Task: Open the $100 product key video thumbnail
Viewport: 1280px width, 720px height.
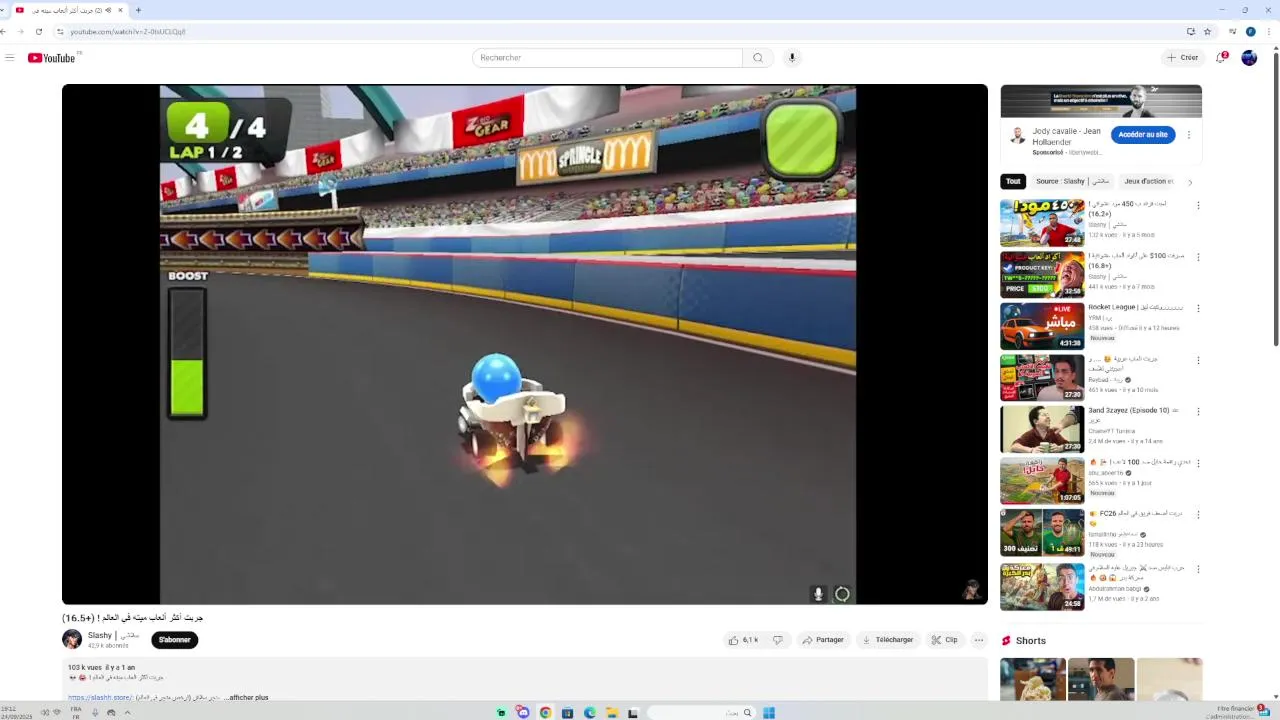Action: click(x=1042, y=275)
